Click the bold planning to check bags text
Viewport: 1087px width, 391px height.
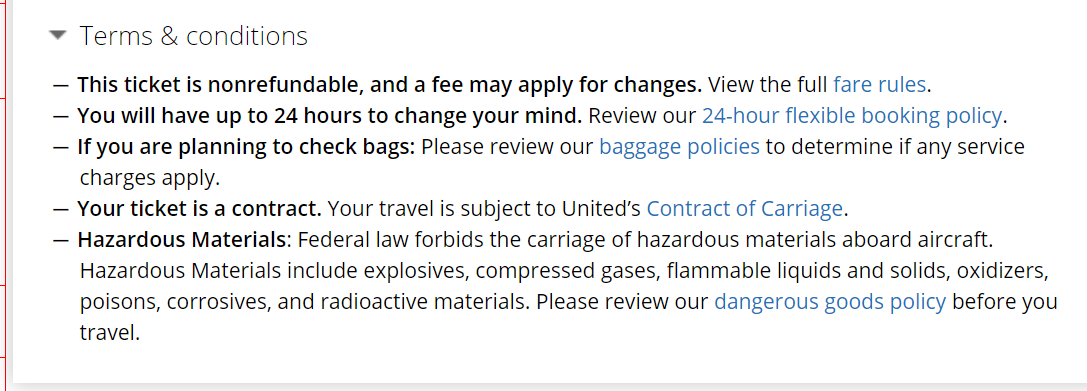(x=246, y=147)
